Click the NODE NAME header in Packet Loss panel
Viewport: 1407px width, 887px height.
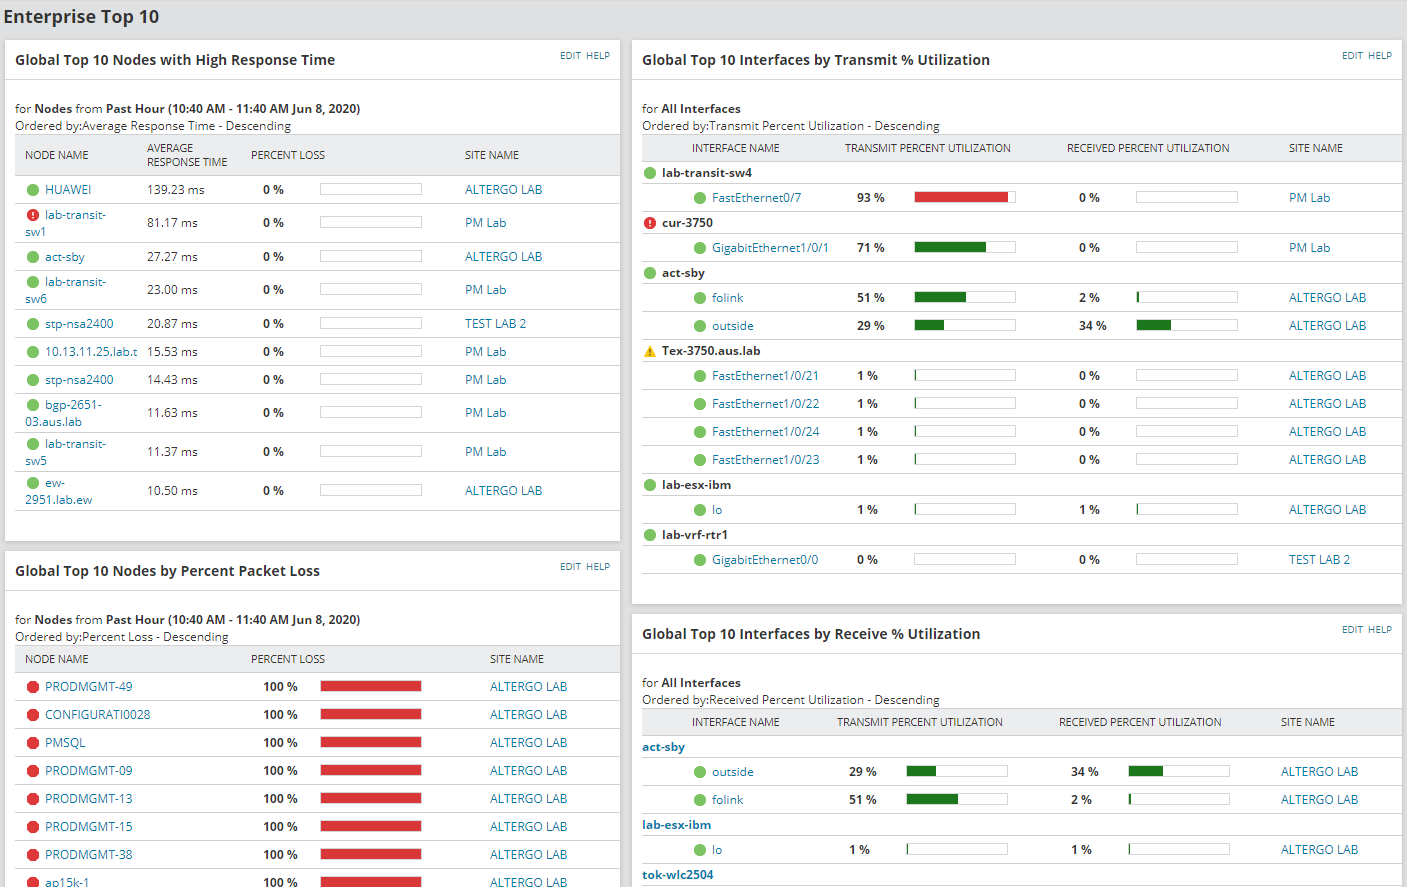click(57, 659)
